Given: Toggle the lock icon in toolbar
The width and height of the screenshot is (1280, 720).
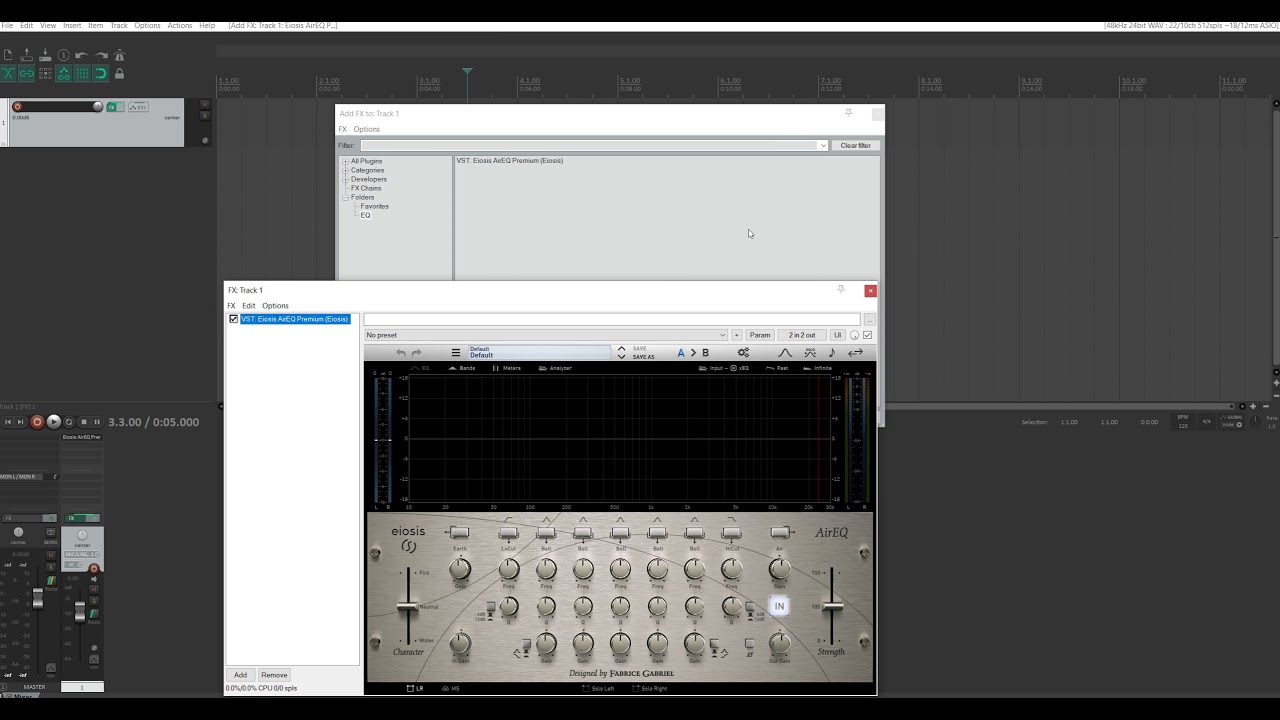Looking at the screenshot, I should click(x=119, y=73).
